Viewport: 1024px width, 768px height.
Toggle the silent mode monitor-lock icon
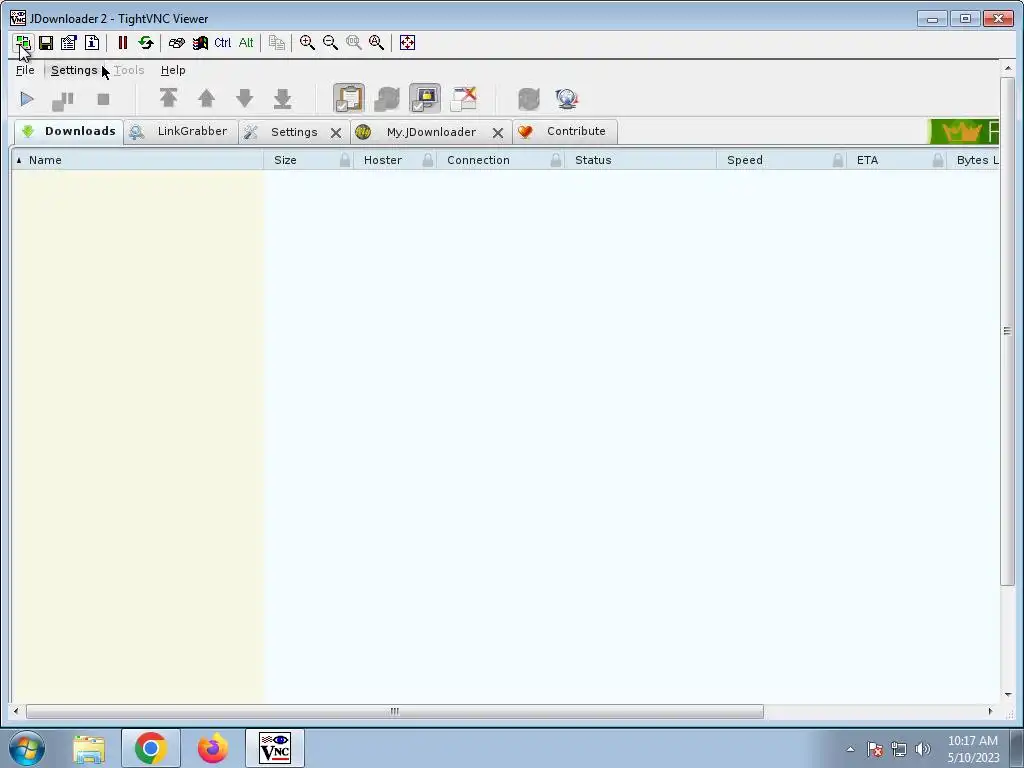pyautogui.click(x=425, y=99)
